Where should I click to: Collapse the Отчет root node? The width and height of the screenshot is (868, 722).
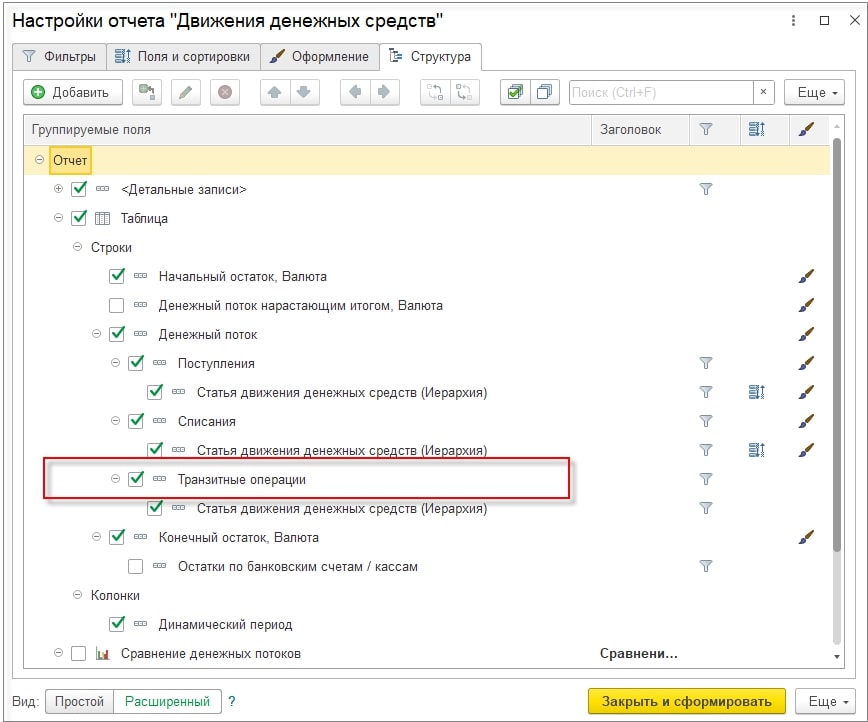(x=39, y=159)
